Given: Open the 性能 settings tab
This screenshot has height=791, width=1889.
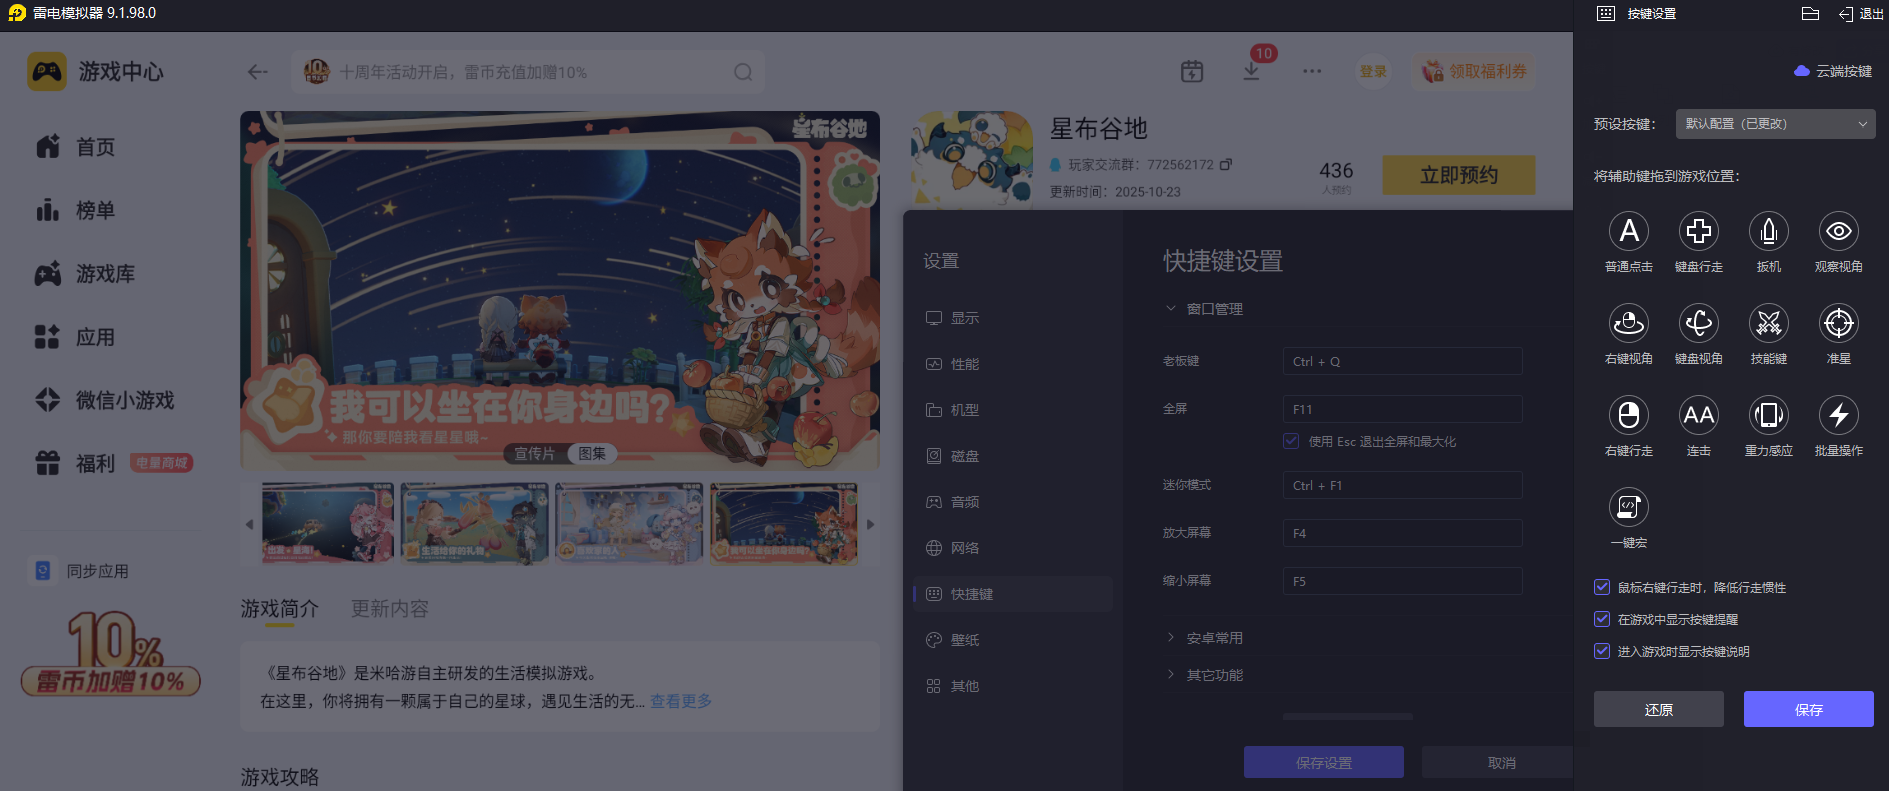Looking at the screenshot, I should (1013, 364).
